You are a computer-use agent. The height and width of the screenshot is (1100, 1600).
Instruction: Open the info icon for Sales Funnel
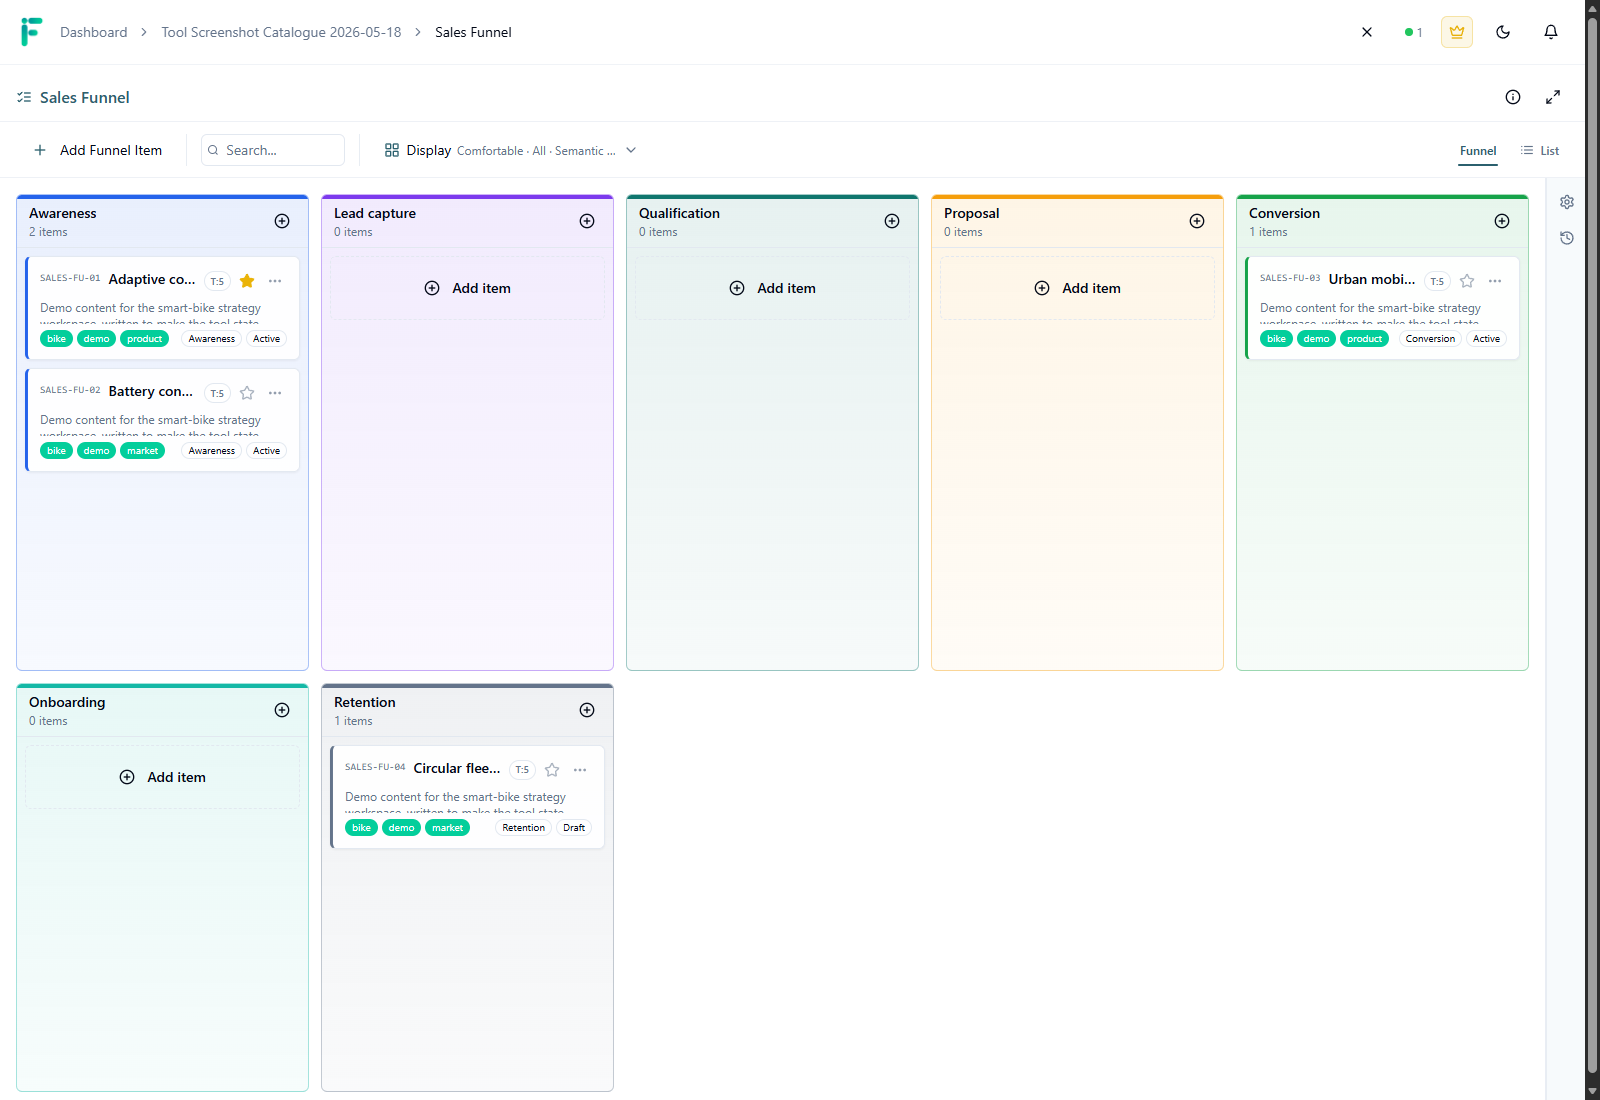pos(1513,97)
